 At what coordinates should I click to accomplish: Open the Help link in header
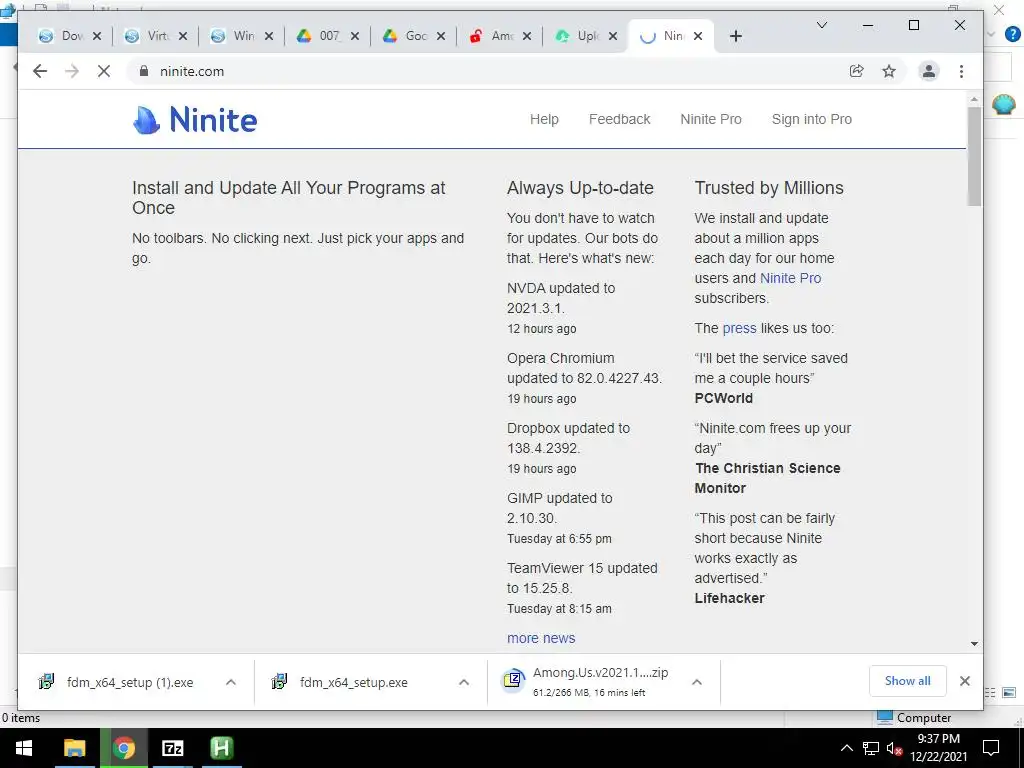click(544, 120)
